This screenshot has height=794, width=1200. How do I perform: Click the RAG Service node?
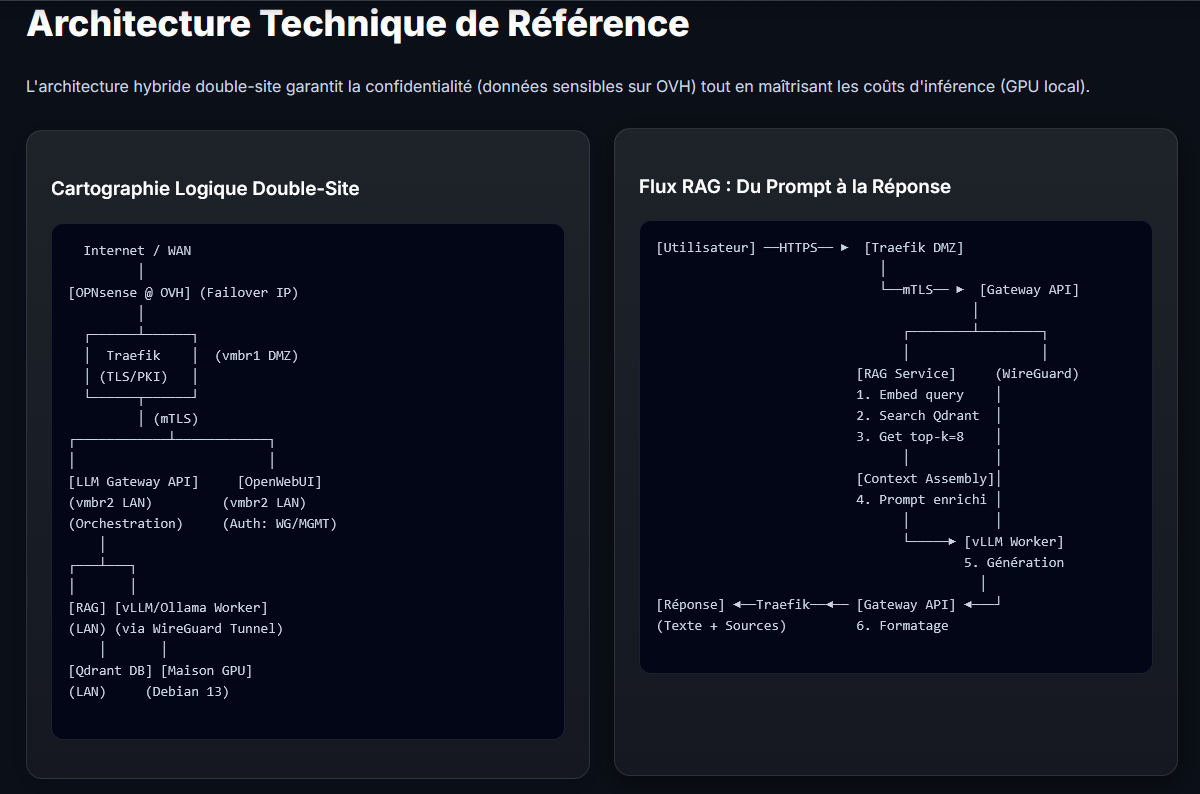click(x=905, y=374)
